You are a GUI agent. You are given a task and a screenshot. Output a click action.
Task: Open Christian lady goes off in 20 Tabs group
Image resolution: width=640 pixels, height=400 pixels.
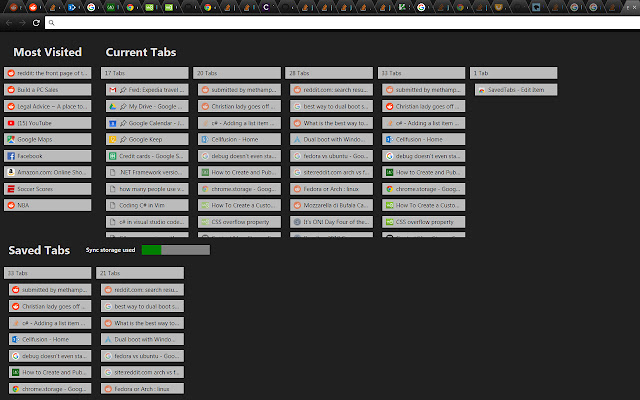point(240,106)
